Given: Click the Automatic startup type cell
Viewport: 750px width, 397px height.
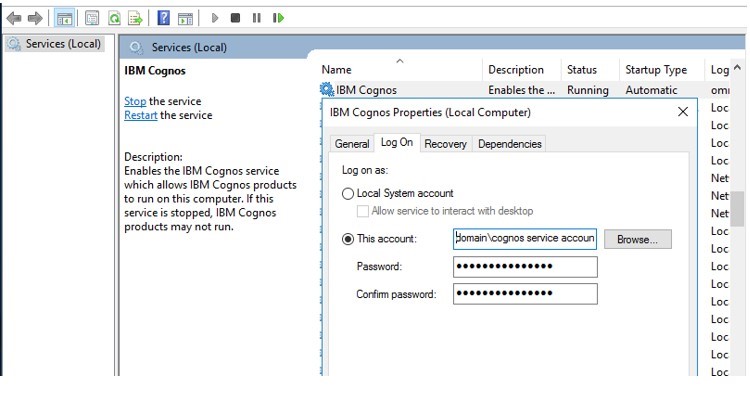Looking at the screenshot, I should click(651, 90).
